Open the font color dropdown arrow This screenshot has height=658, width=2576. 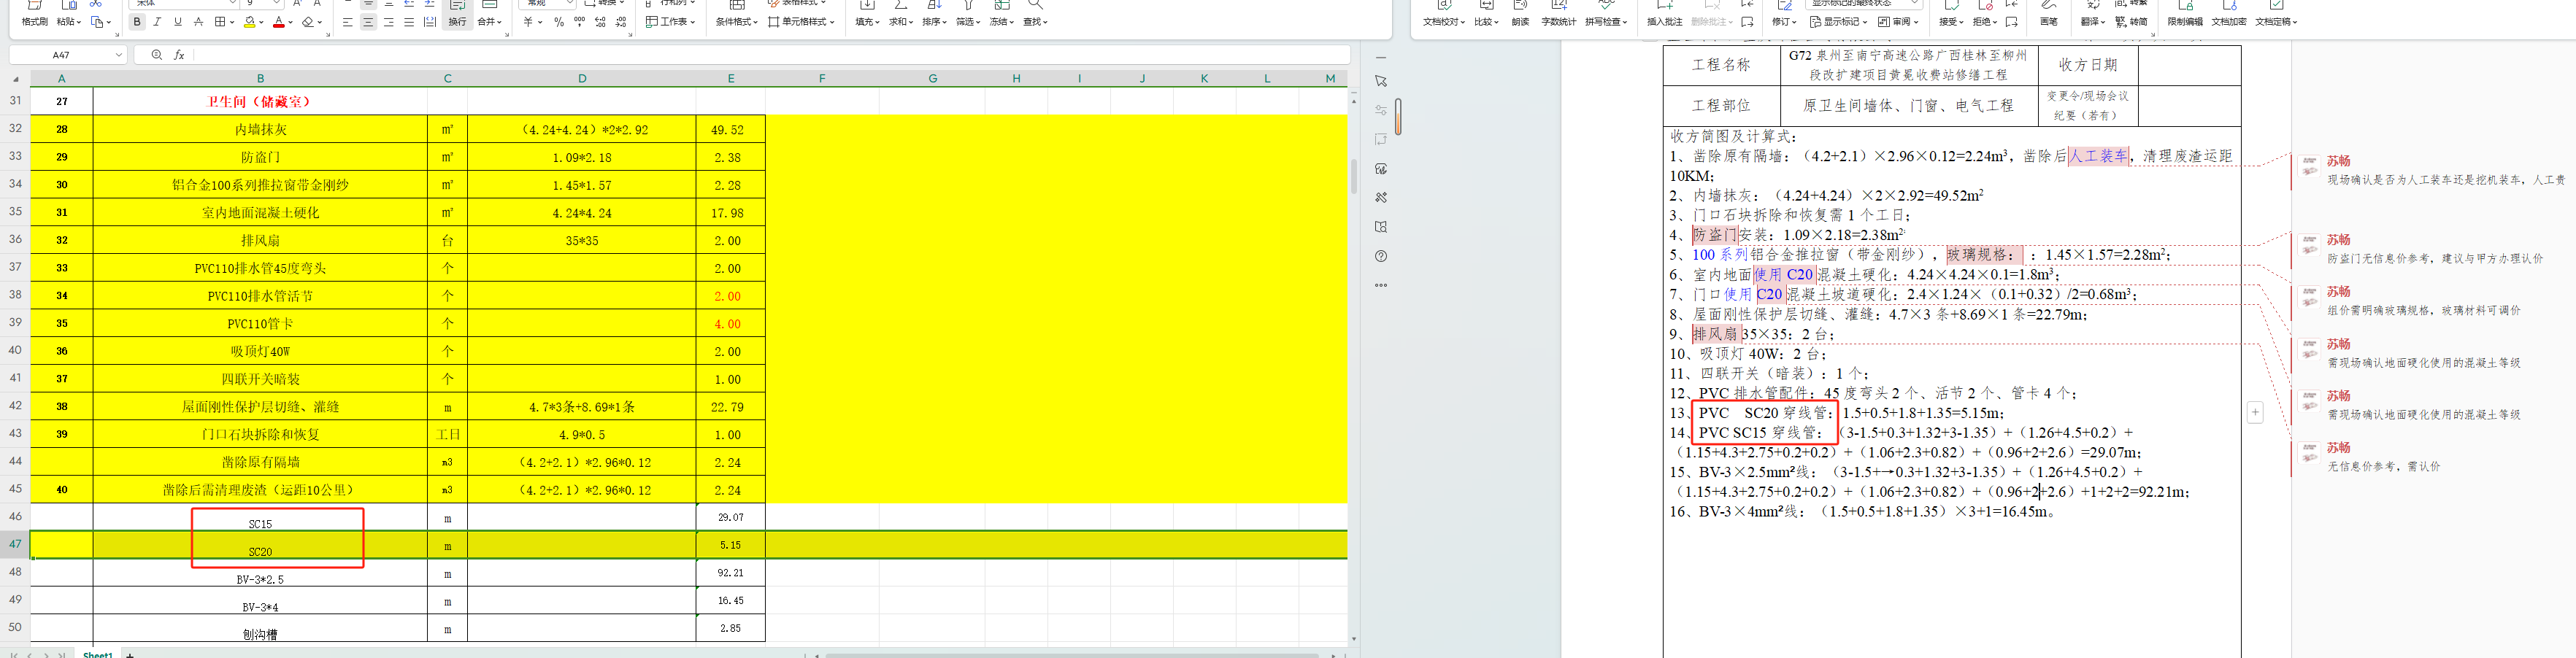291,22
